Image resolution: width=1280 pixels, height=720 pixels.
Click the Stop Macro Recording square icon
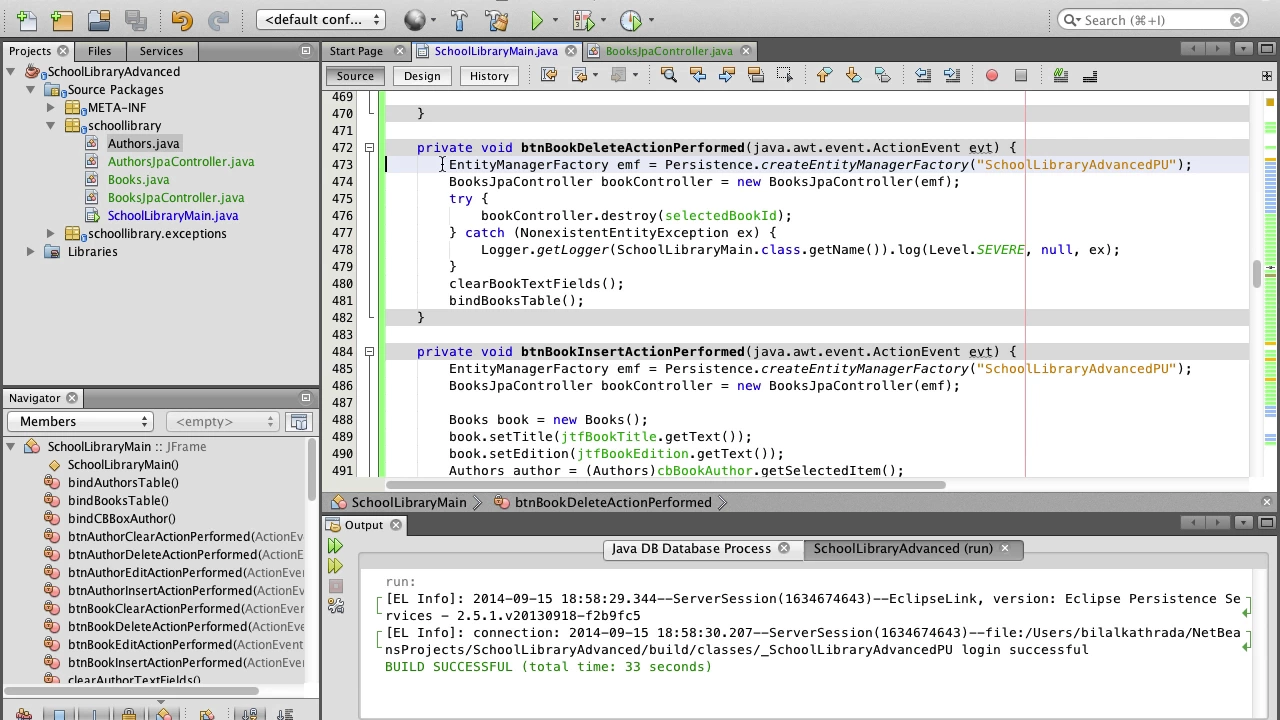click(x=1021, y=75)
